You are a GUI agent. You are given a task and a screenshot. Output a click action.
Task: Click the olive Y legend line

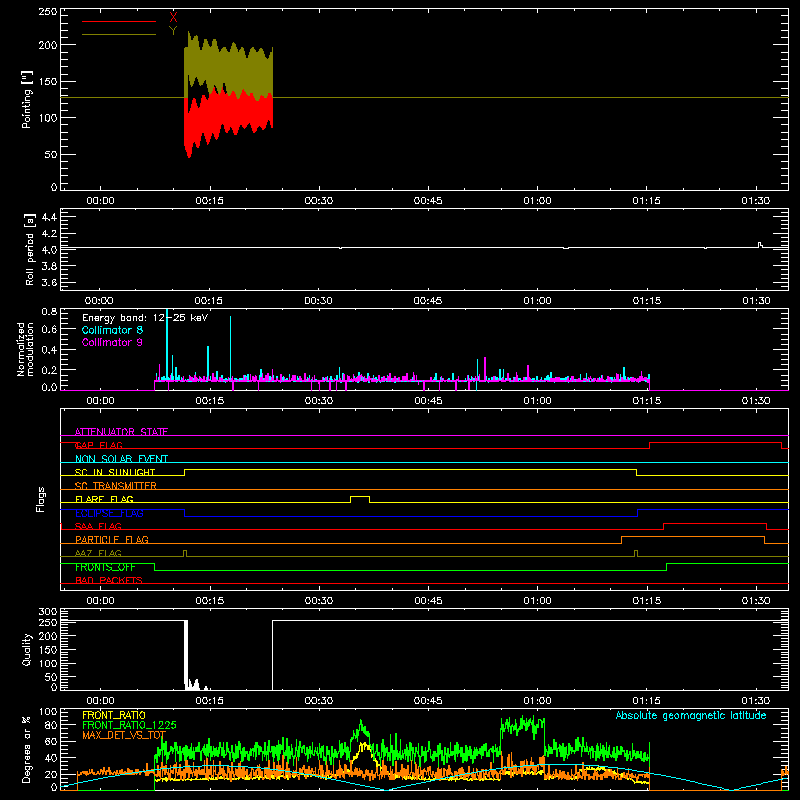(x=119, y=34)
